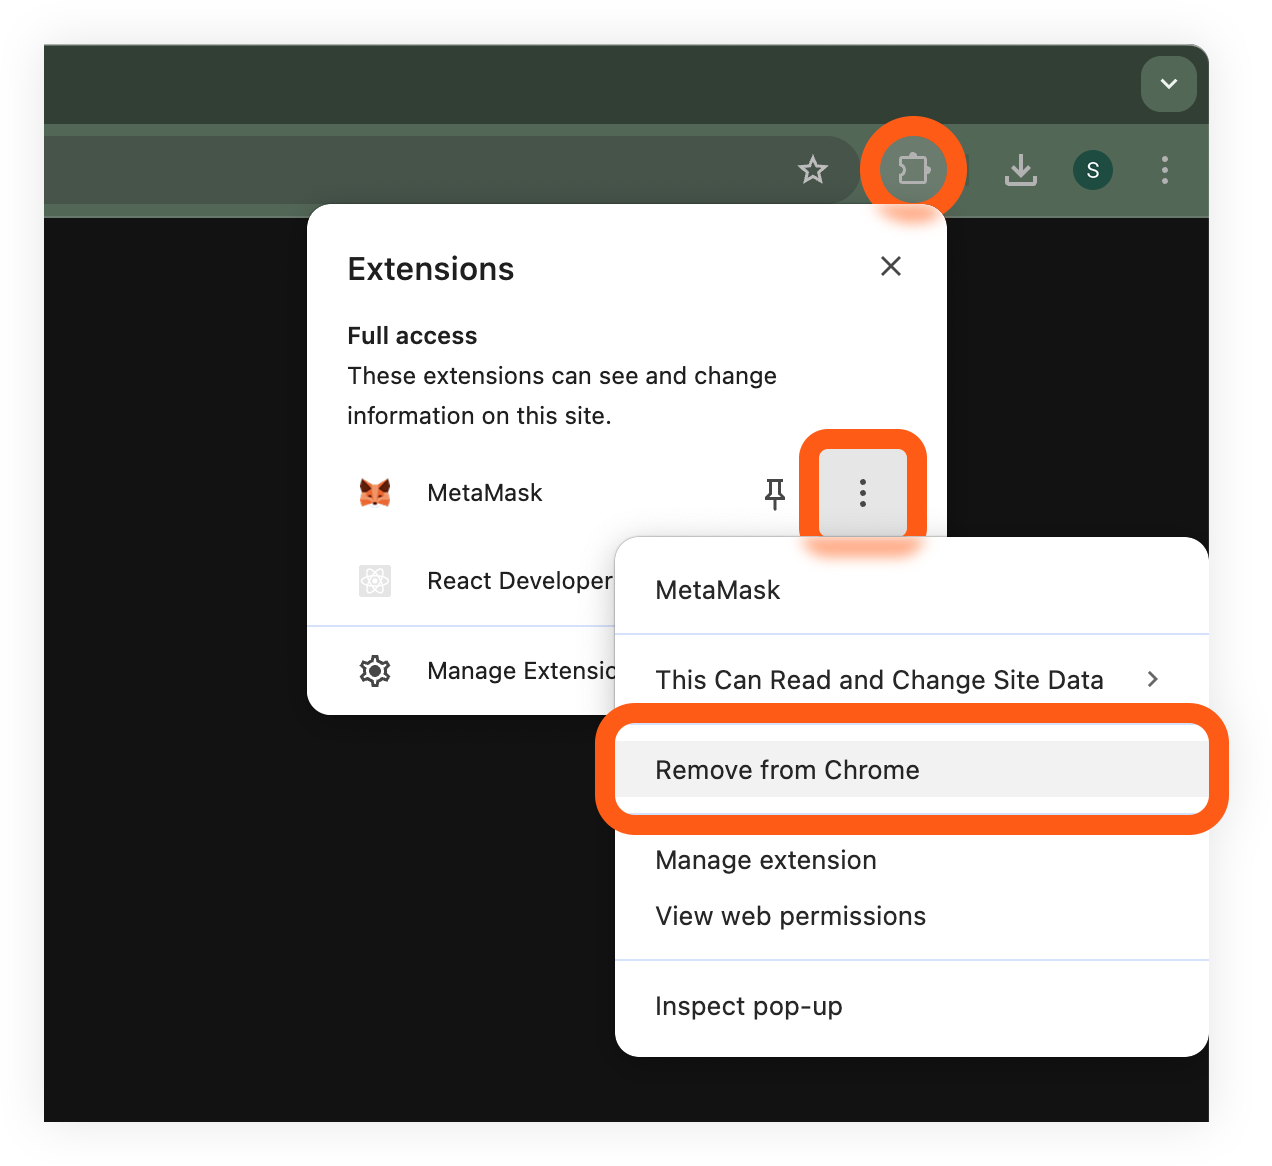
Task: Click the Full access heading text
Action: 412,336
